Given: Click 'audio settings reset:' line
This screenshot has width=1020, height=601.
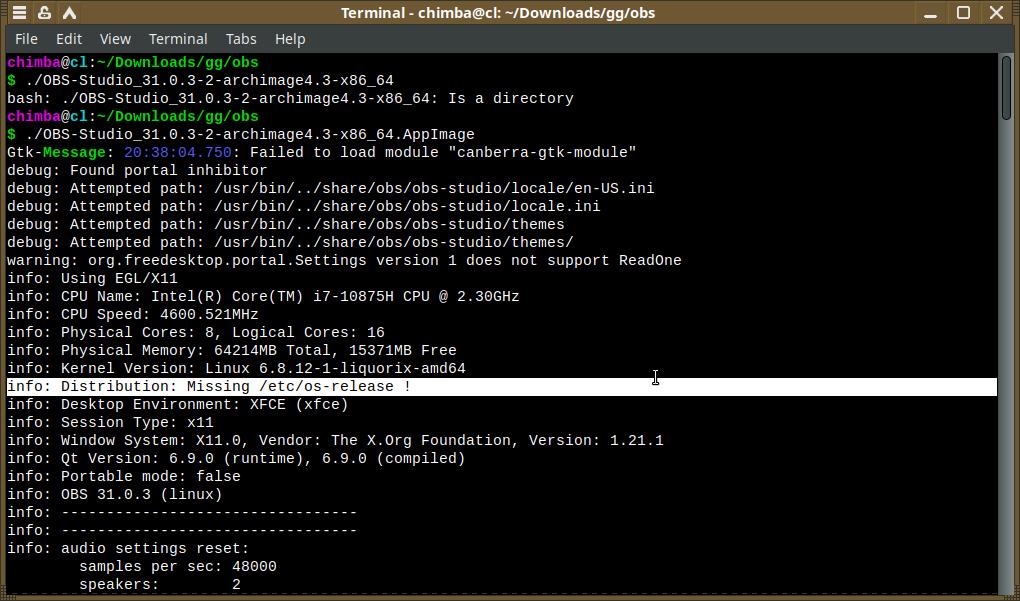Looking at the screenshot, I should [128, 549].
